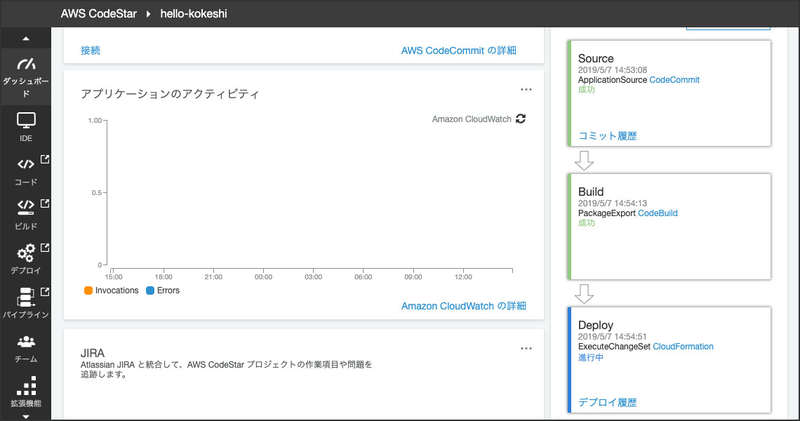Open the Extensions (拡張機能) sidebar icon
The image size is (800, 421).
coord(26,386)
